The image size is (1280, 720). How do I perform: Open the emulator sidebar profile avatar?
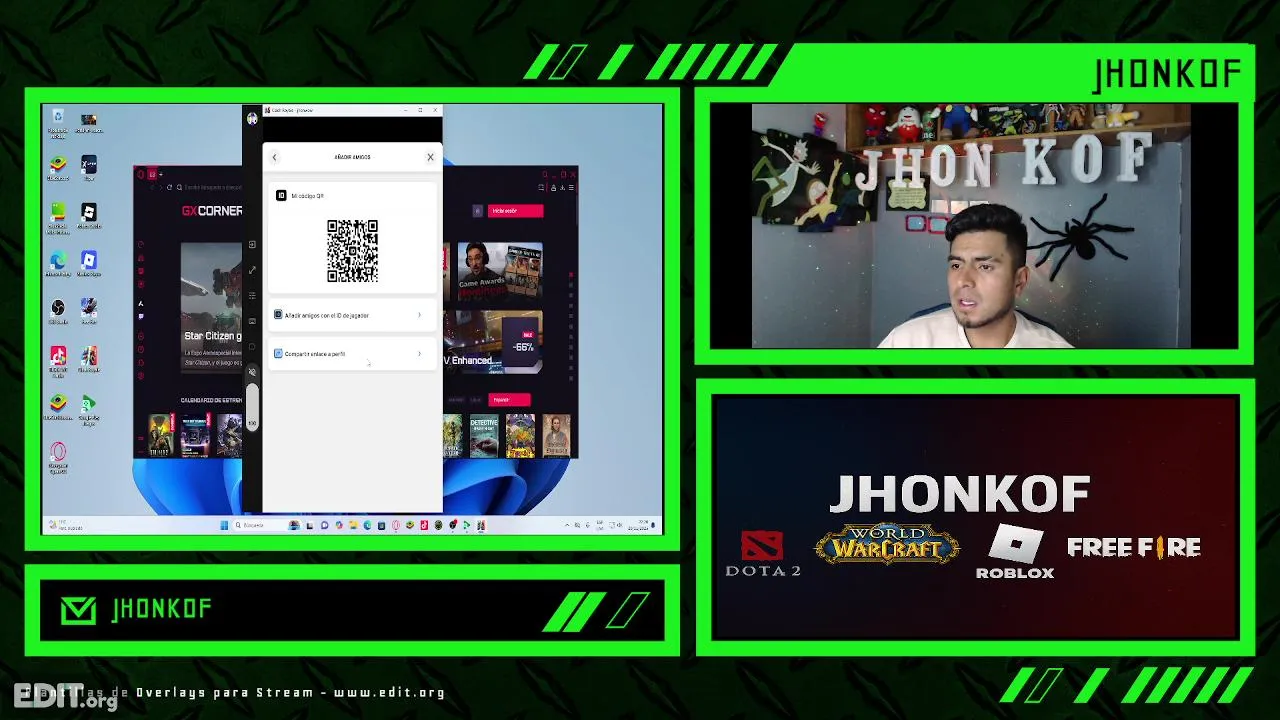pyautogui.click(x=252, y=118)
